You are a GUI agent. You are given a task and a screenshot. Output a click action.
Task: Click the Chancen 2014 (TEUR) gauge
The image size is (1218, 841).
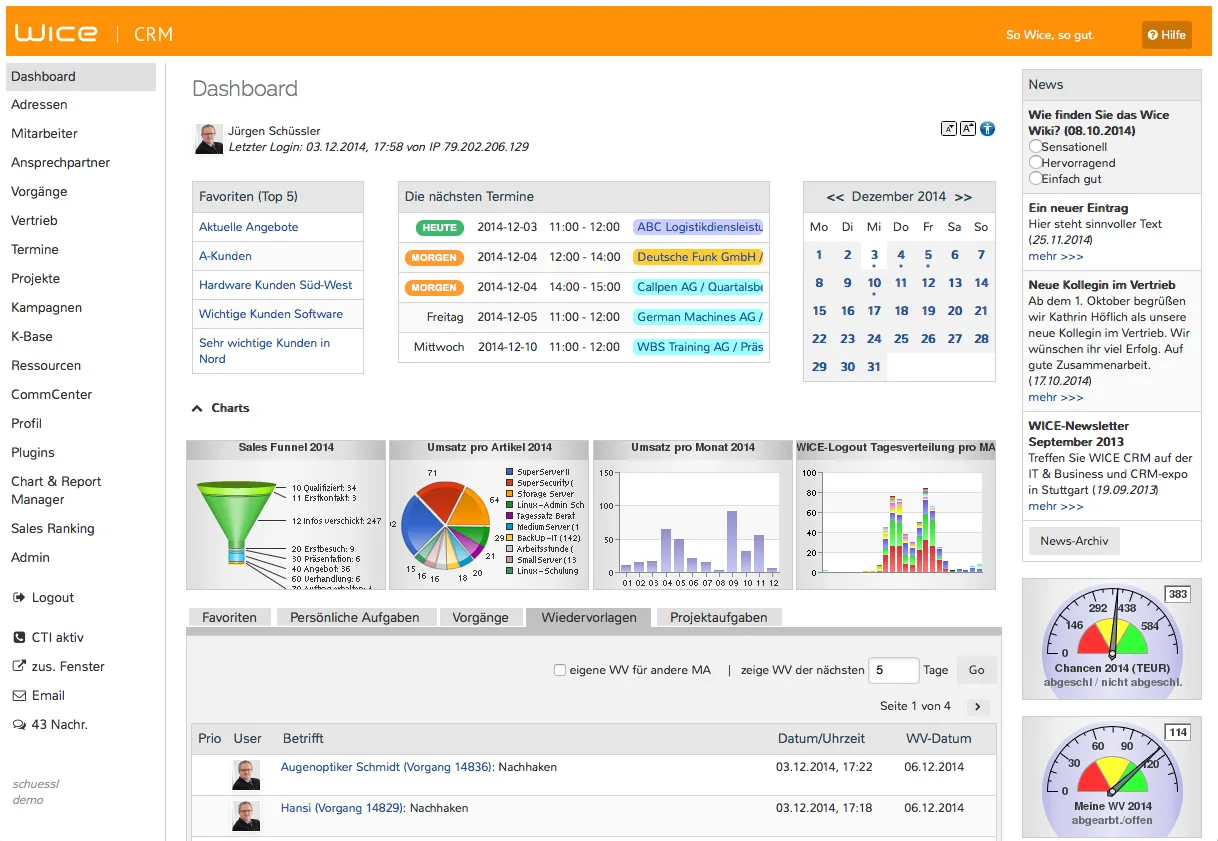[1112, 639]
